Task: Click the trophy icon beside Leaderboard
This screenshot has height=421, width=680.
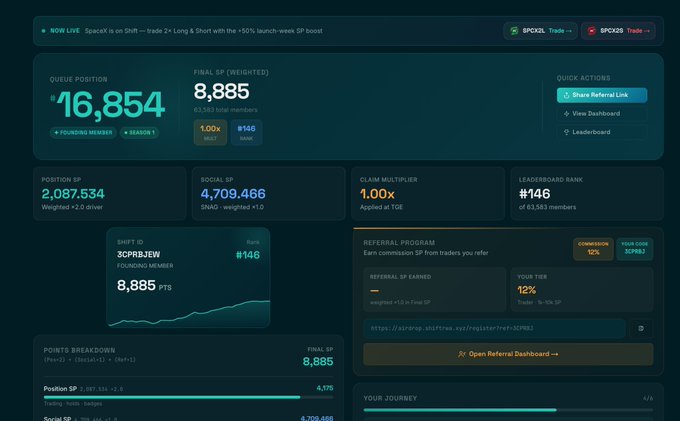Action: click(566, 132)
